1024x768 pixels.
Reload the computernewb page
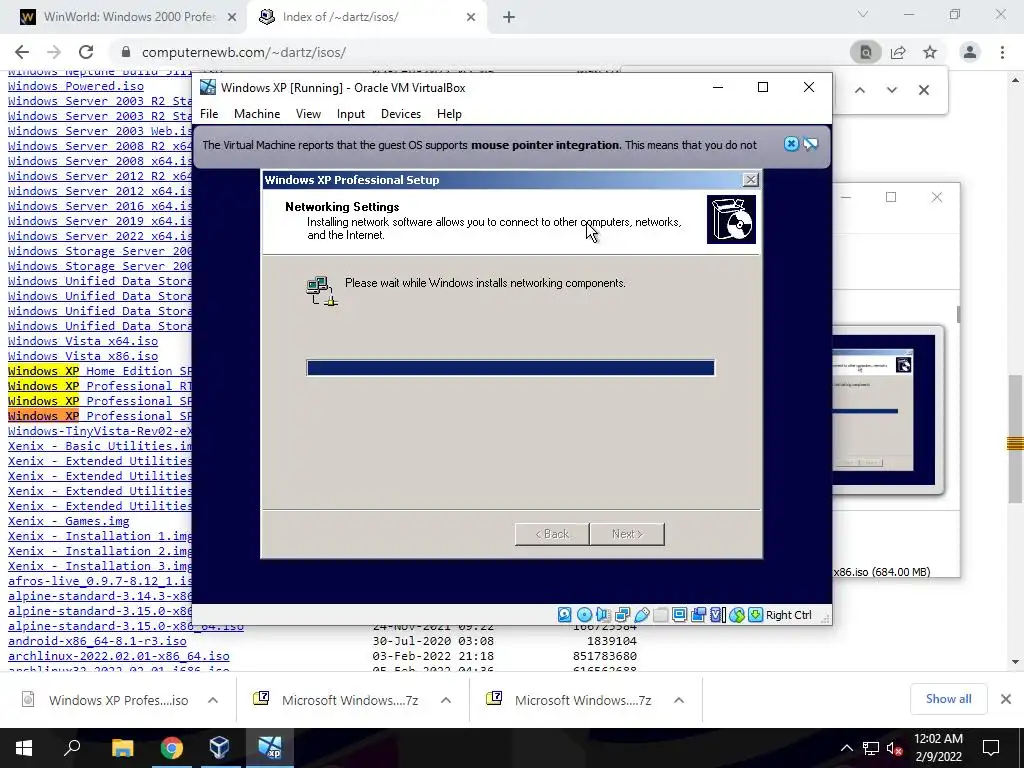[x=86, y=52]
